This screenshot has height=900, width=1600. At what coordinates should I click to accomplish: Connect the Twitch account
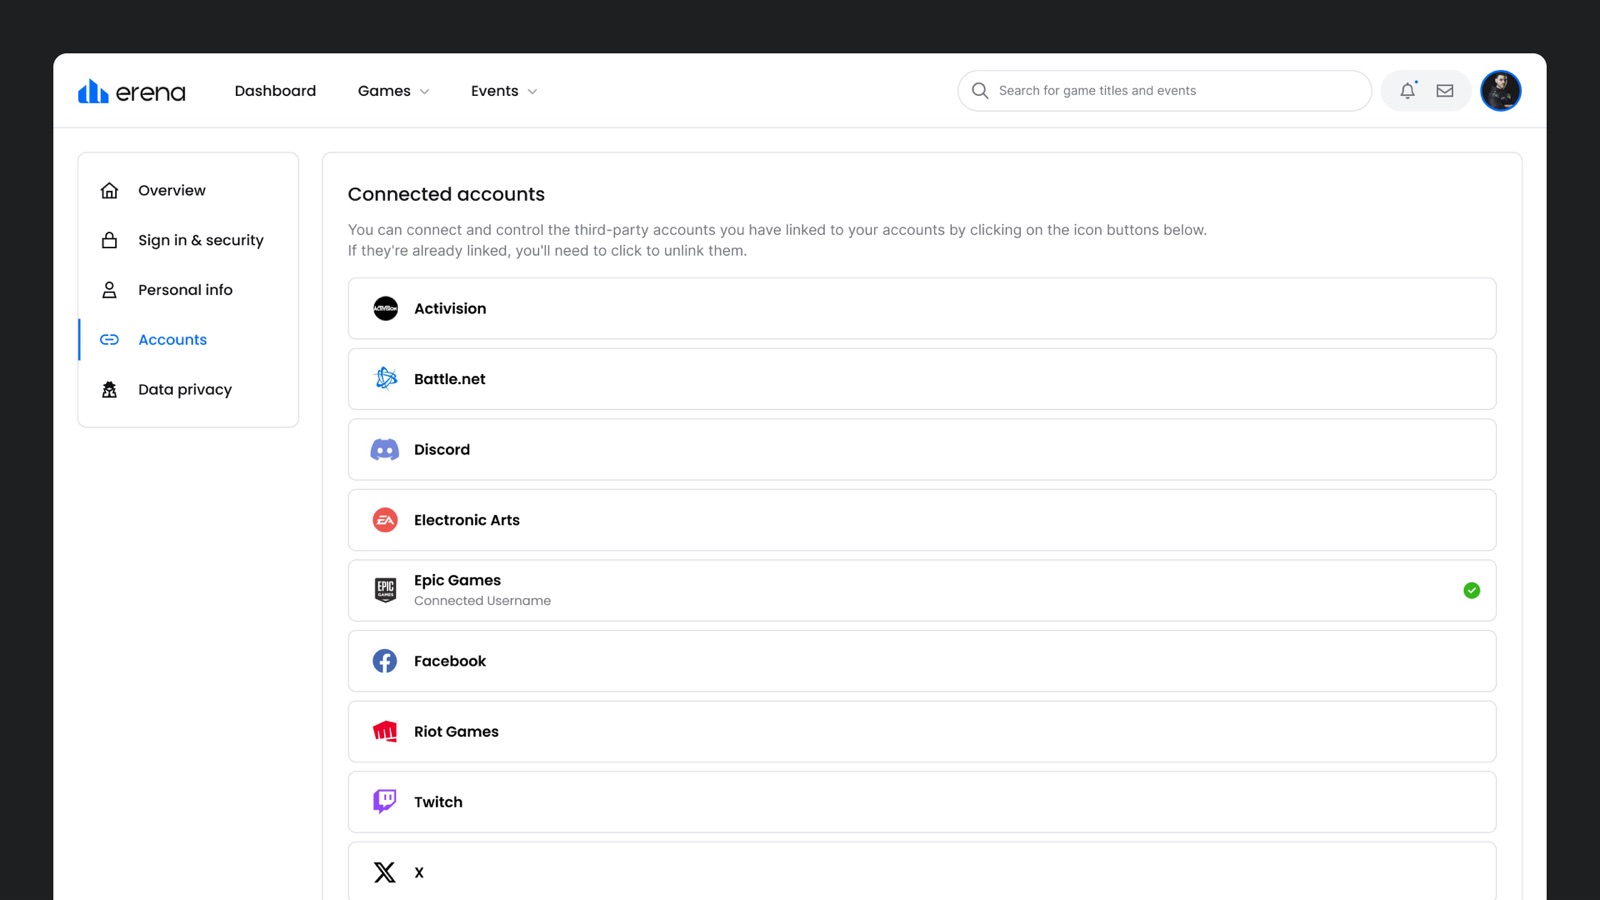tap(922, 802)
